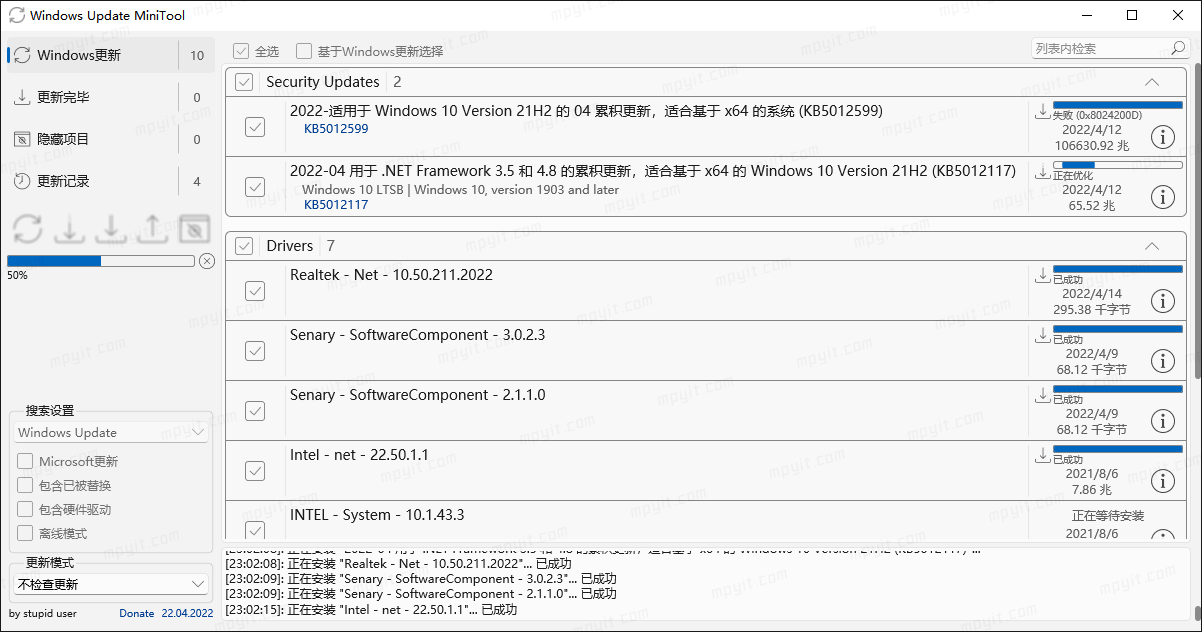
Task: Click the info icon for Realtek - Net driver
Action: [x=1162, y=301]
